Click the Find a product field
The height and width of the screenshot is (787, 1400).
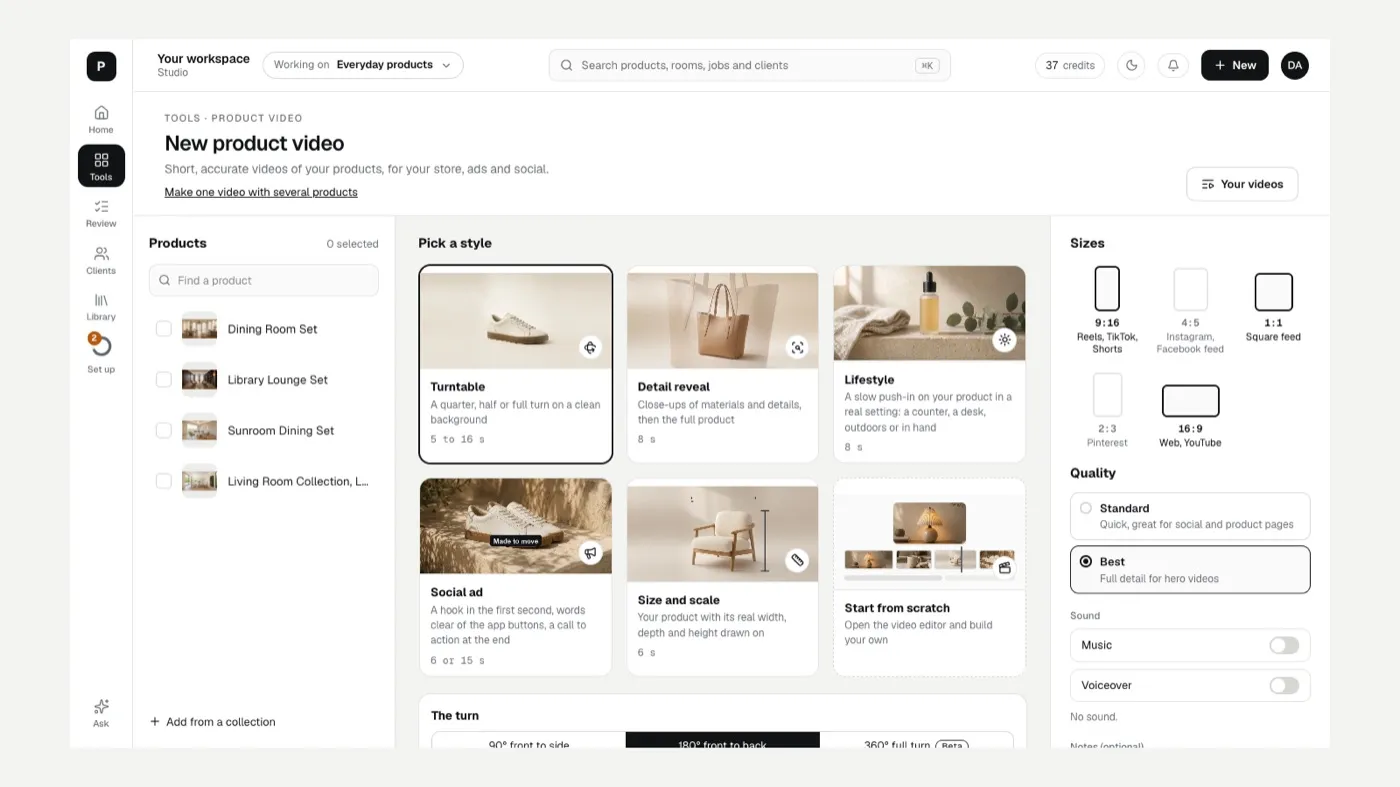coord(264,281)
